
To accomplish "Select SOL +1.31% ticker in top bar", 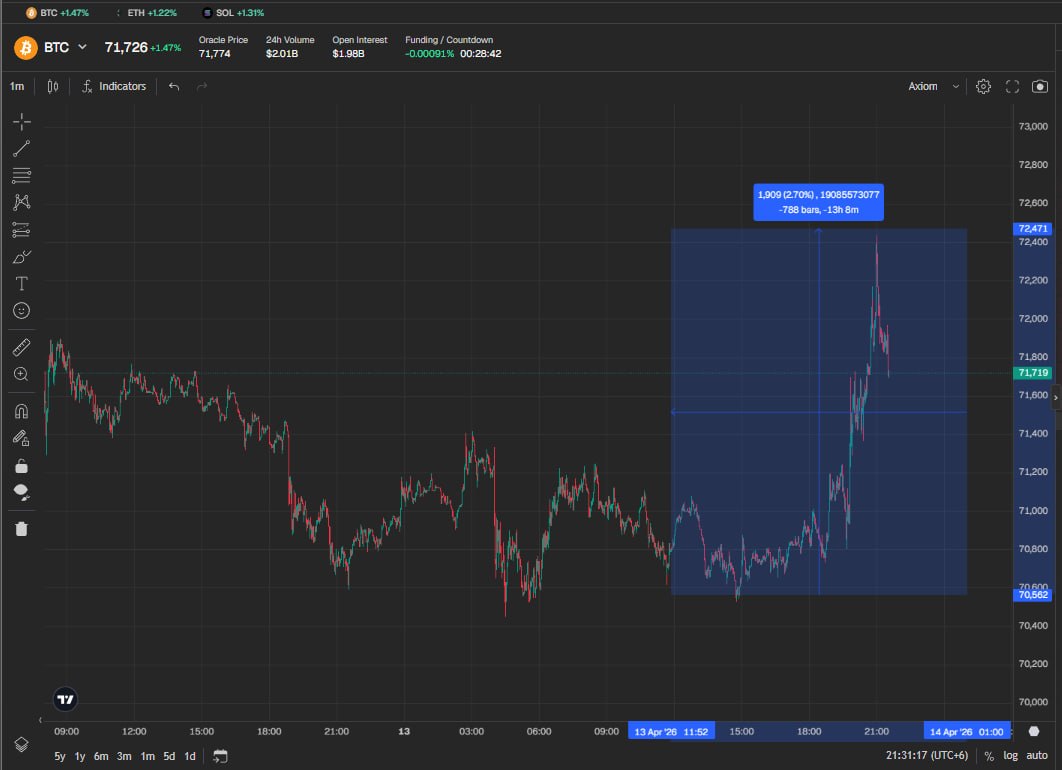I will (233, 13).
